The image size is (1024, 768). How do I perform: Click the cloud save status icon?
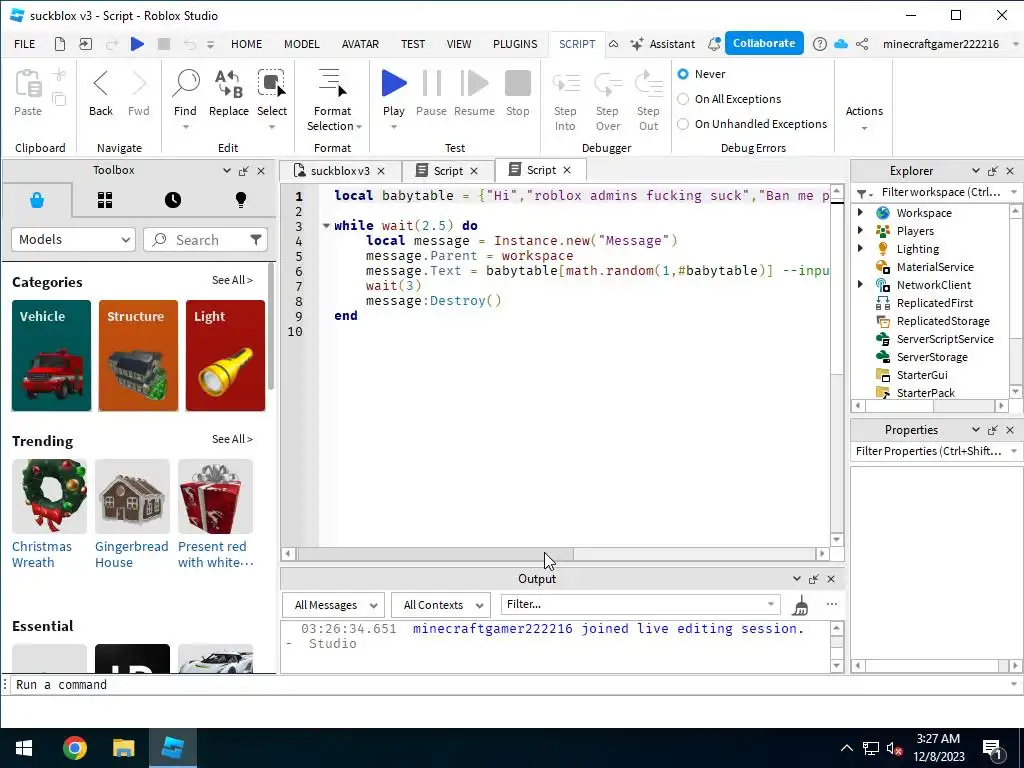point(841,44)
